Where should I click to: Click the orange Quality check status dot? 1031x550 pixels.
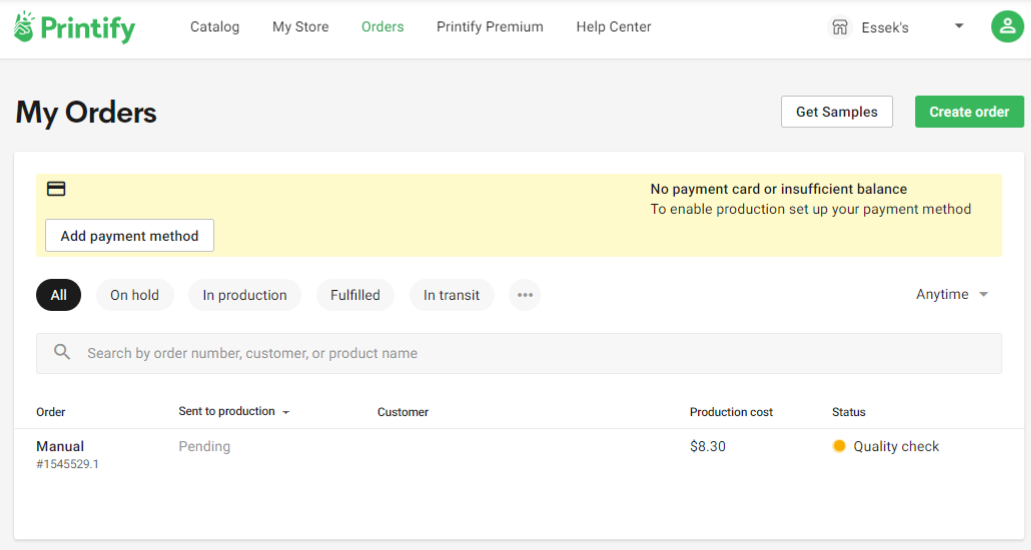point(839,446)
